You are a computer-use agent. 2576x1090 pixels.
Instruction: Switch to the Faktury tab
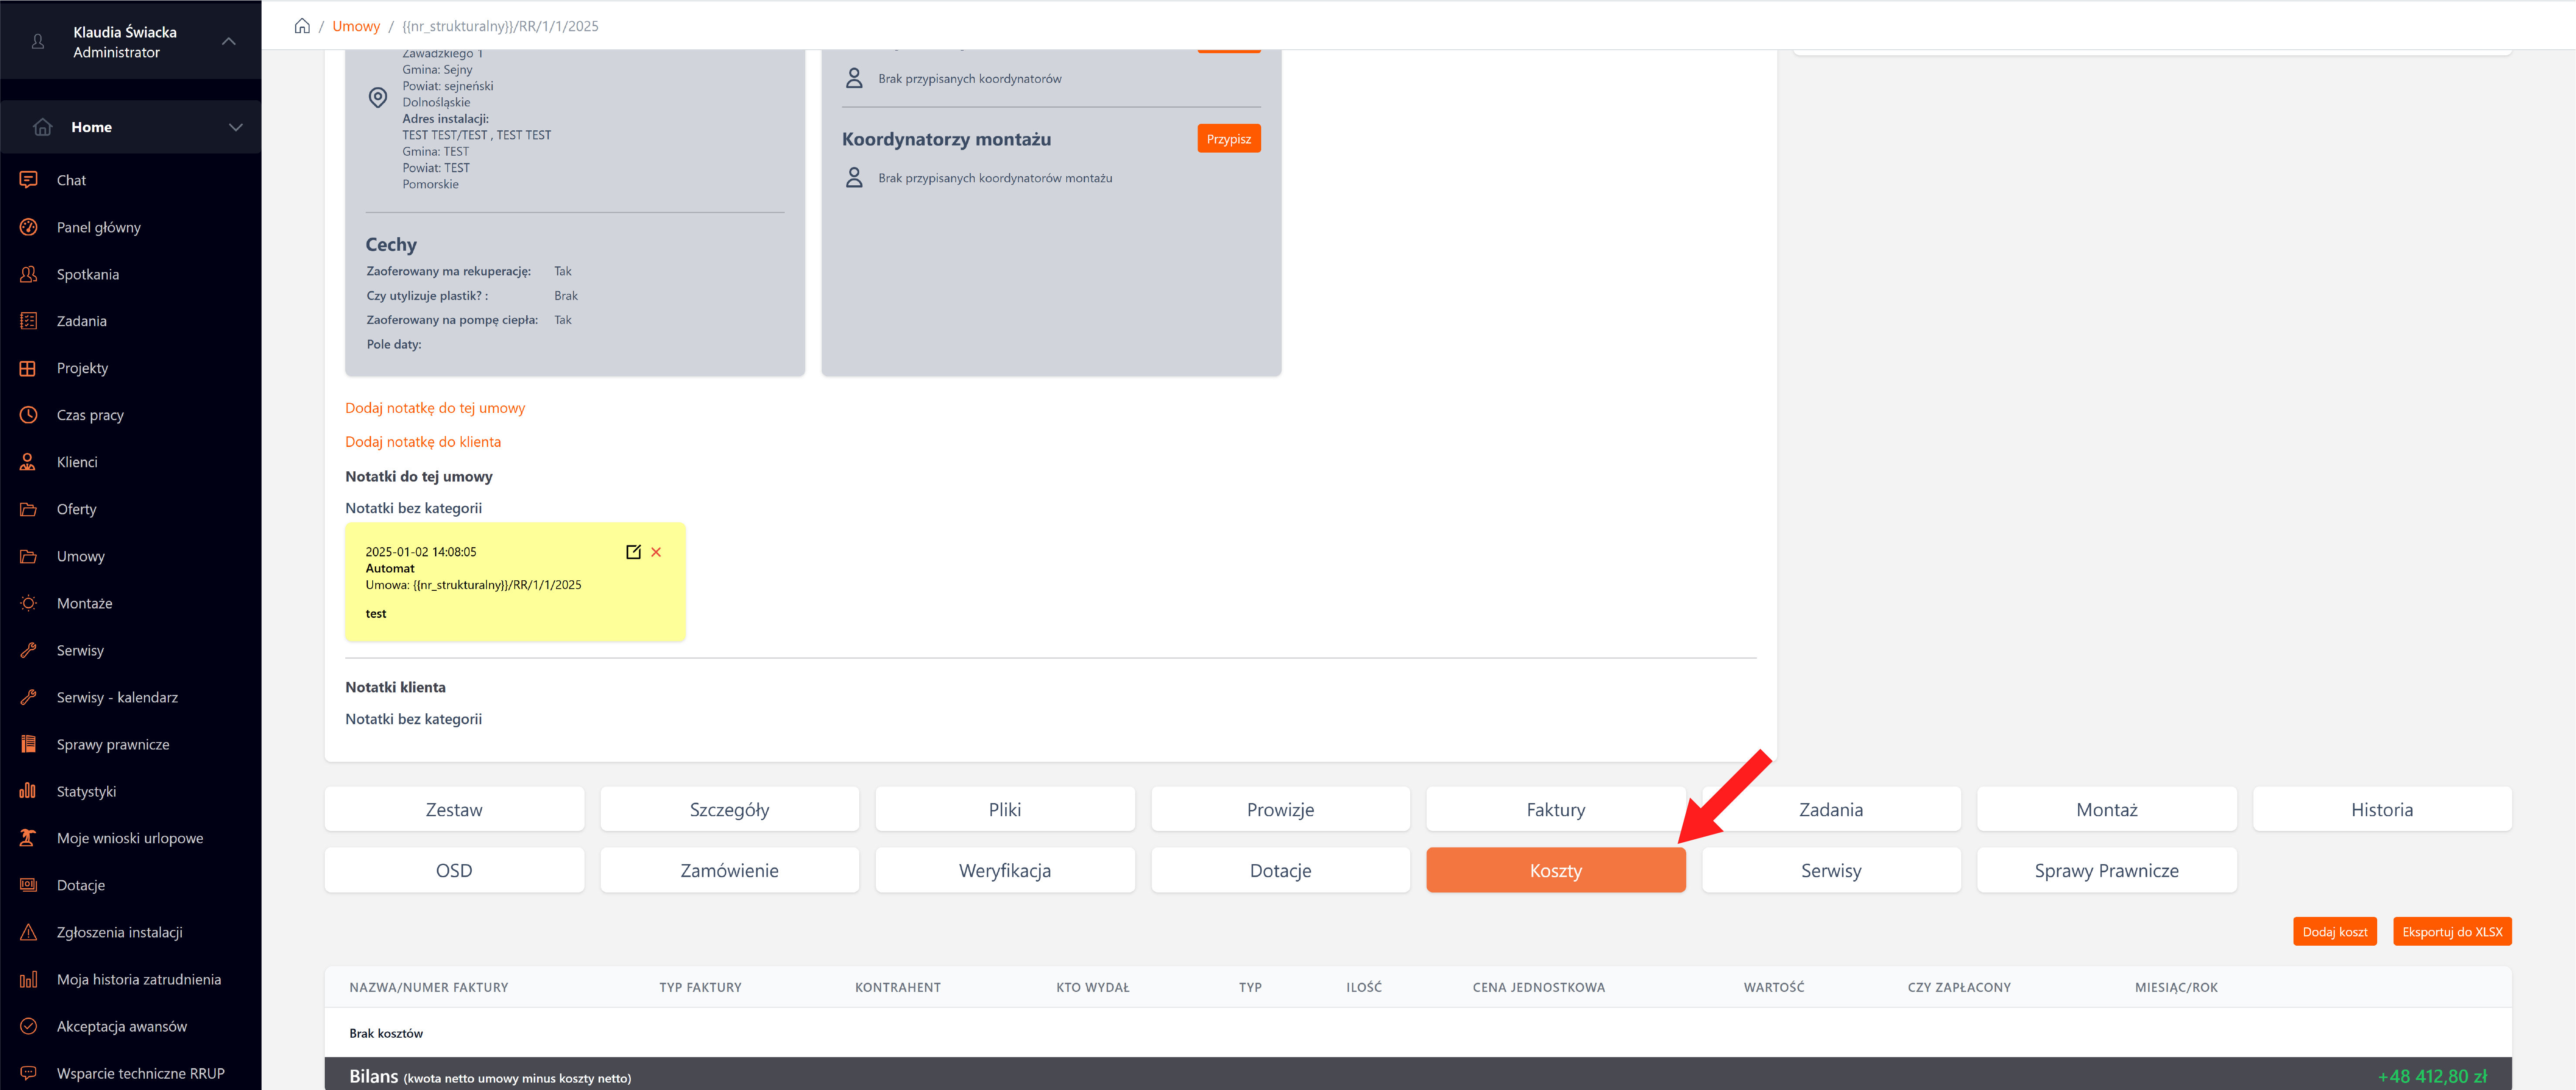click(x=1555, y=809)
